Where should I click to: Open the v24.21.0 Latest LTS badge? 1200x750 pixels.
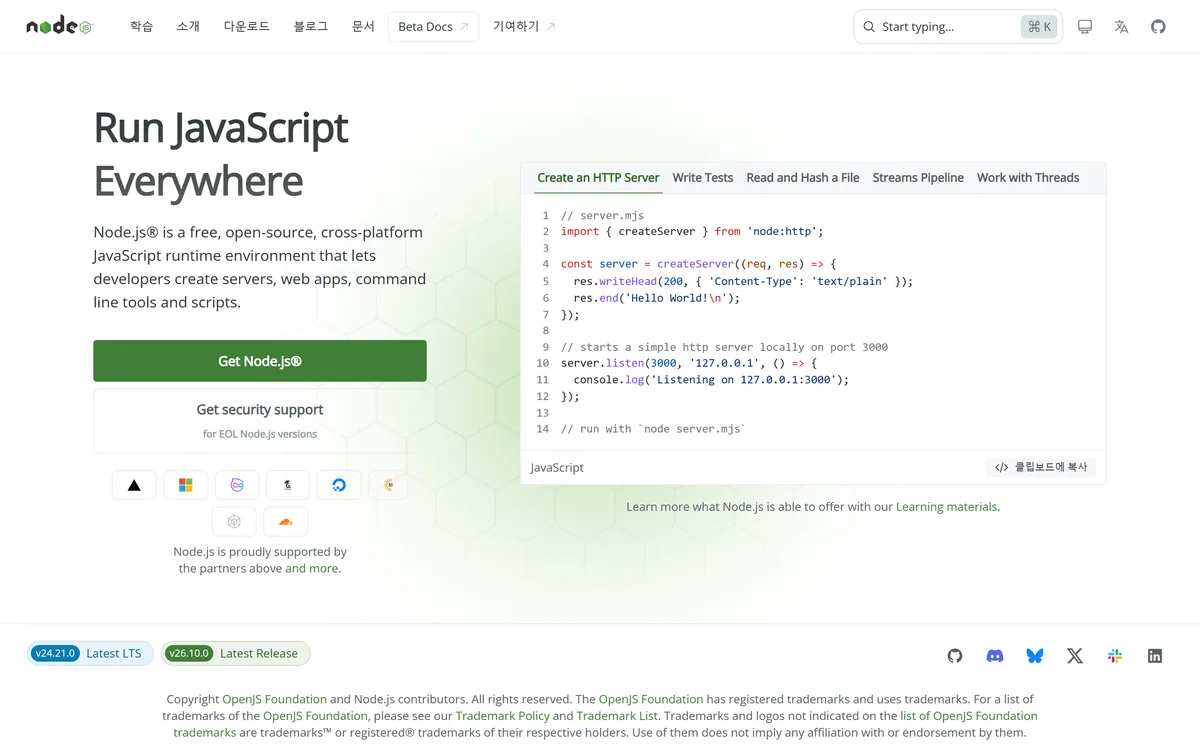[91, 653]
